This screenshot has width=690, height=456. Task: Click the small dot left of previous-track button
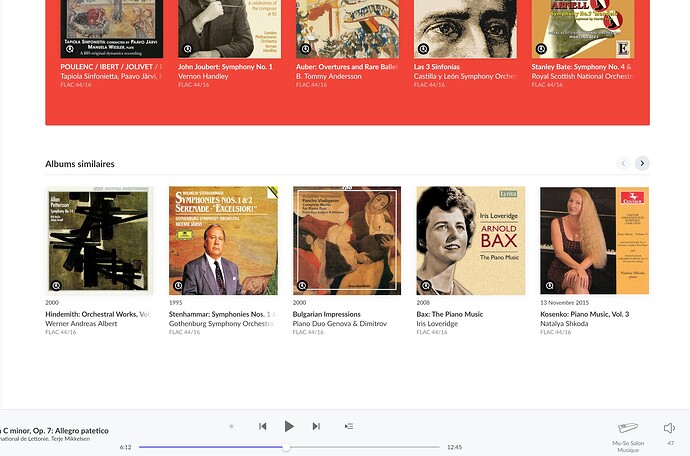(231, 426)
